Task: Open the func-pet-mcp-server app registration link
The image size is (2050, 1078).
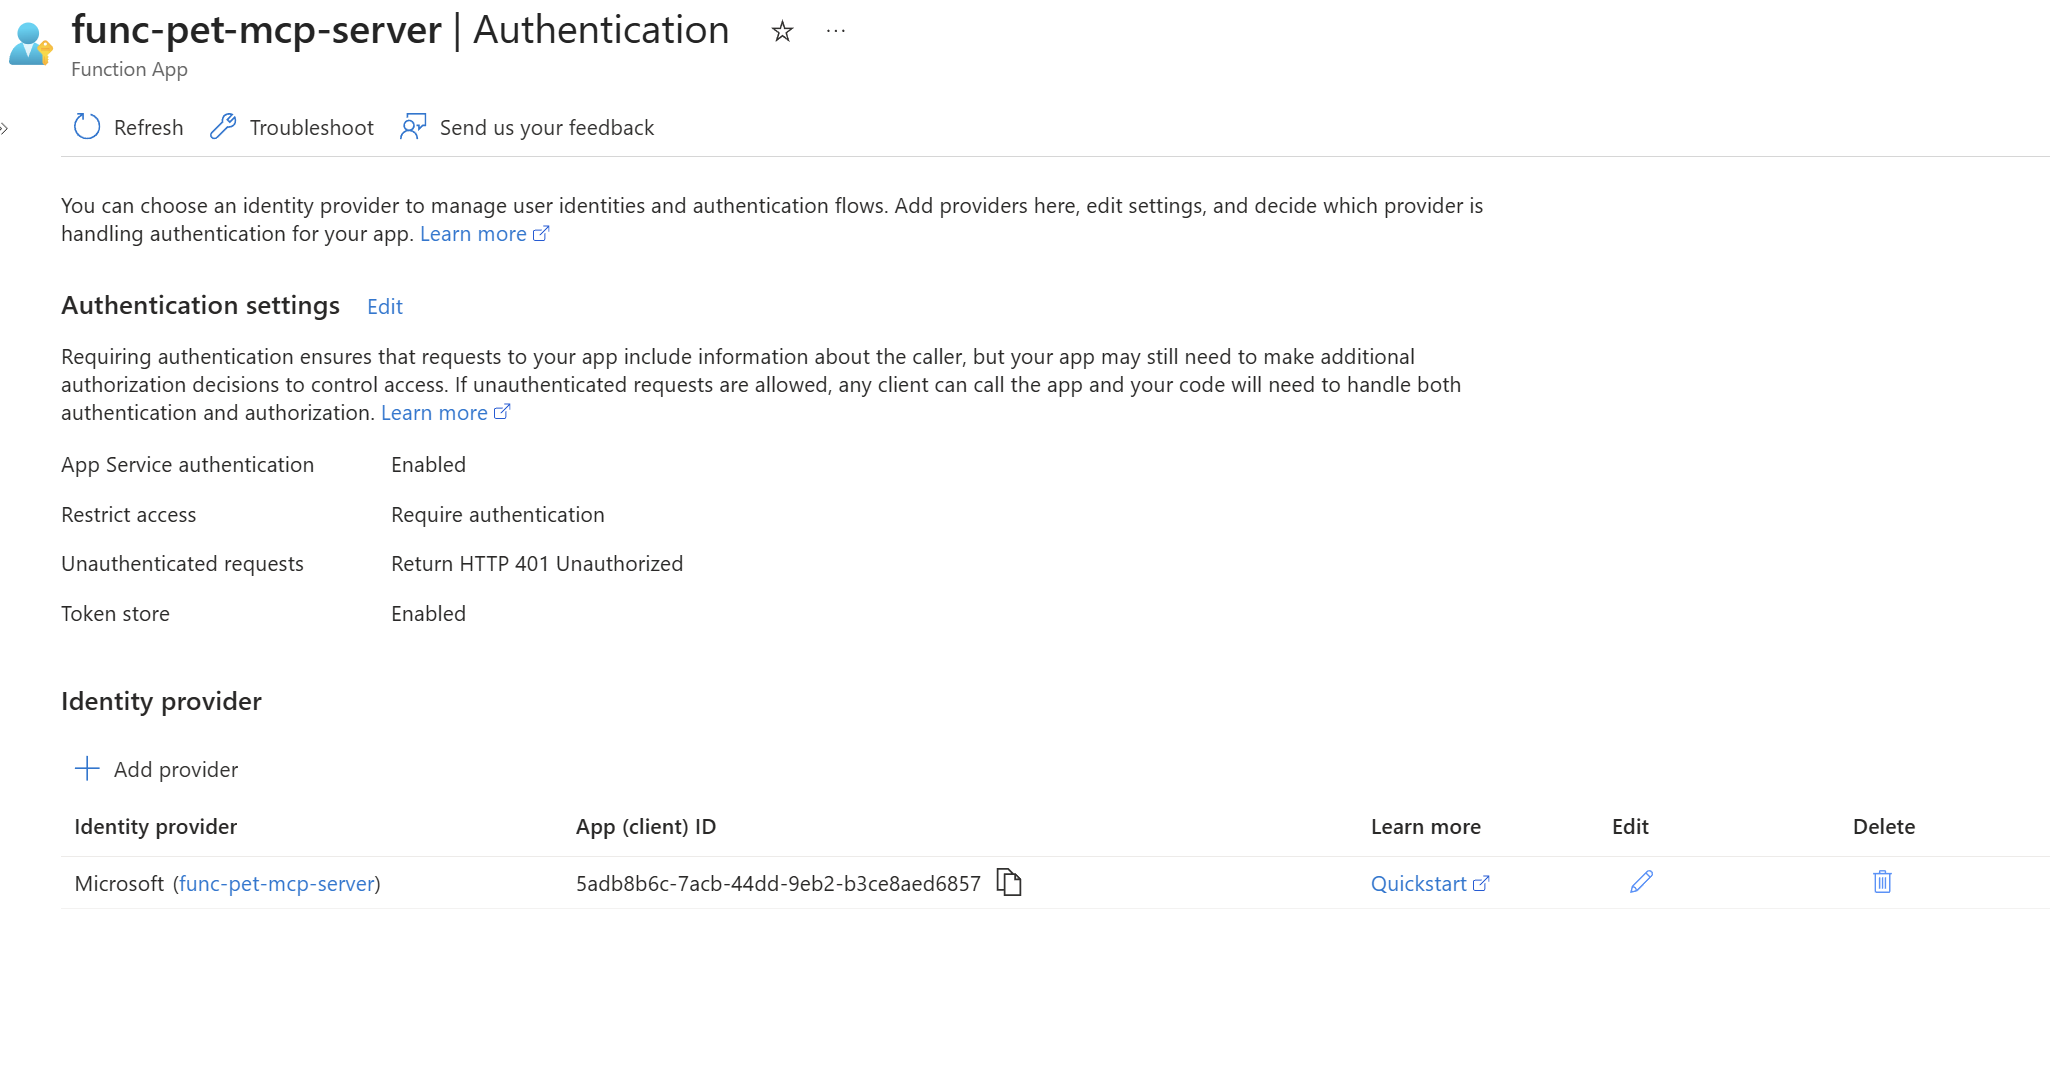Action: pos(277,884)
